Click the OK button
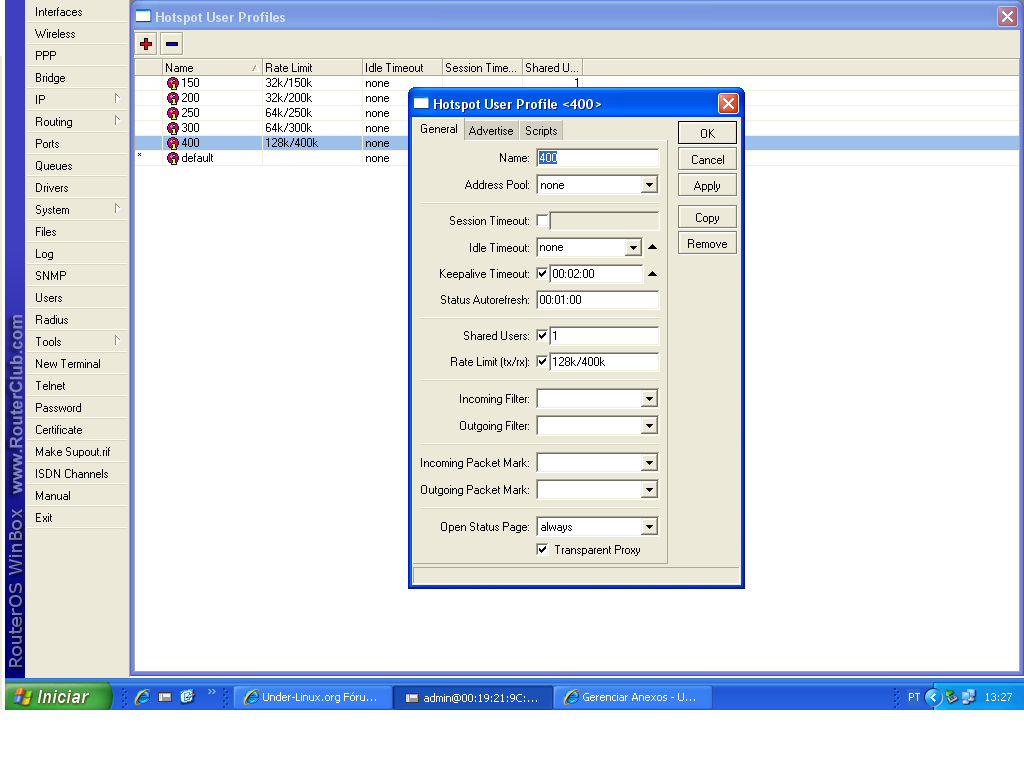 [707, 133]
